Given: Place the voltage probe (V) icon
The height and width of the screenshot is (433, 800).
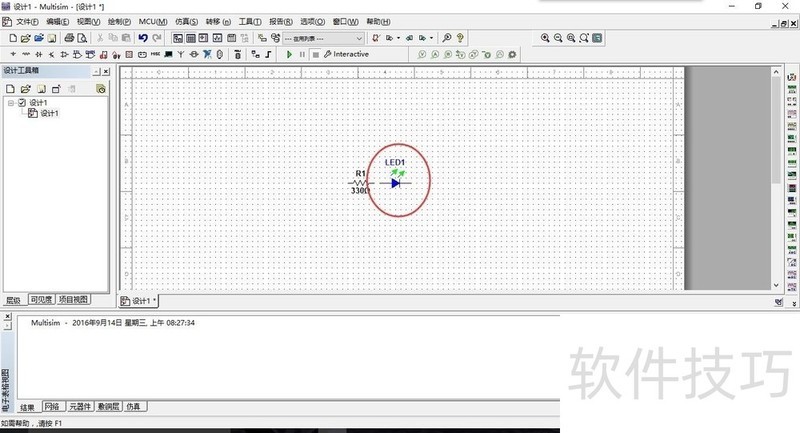Looking at the screenshot, I should click(422, 54).
